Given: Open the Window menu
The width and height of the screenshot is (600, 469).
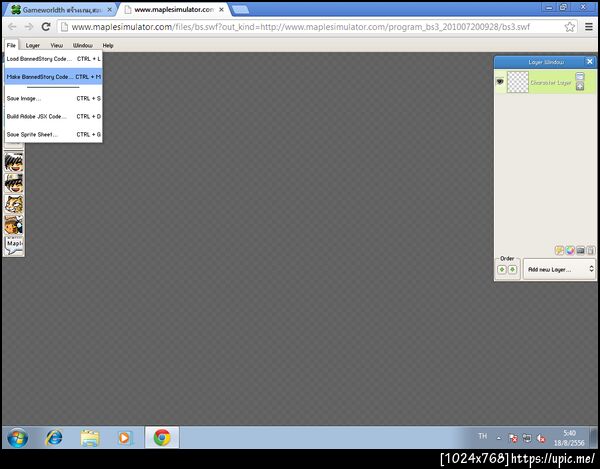Looking at the screenshot, I should (83, 46).
